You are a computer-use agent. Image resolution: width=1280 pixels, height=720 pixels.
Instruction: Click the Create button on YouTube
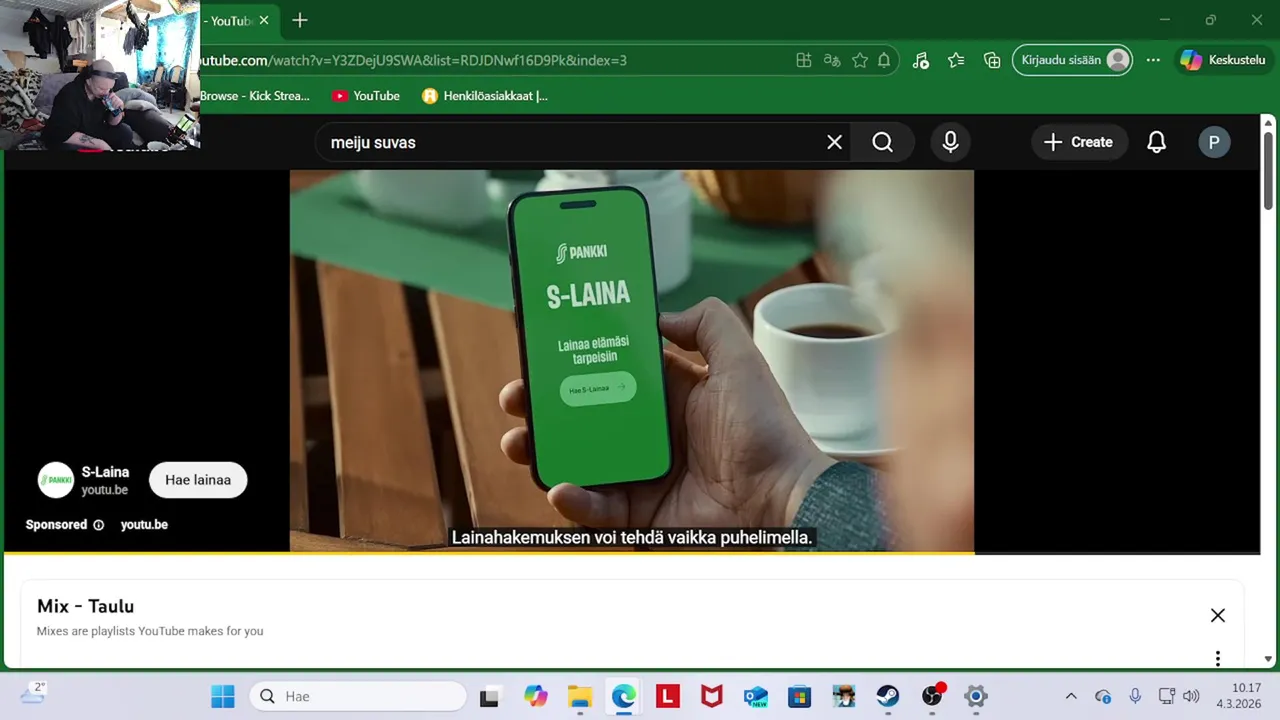[x=1079, y=142]
